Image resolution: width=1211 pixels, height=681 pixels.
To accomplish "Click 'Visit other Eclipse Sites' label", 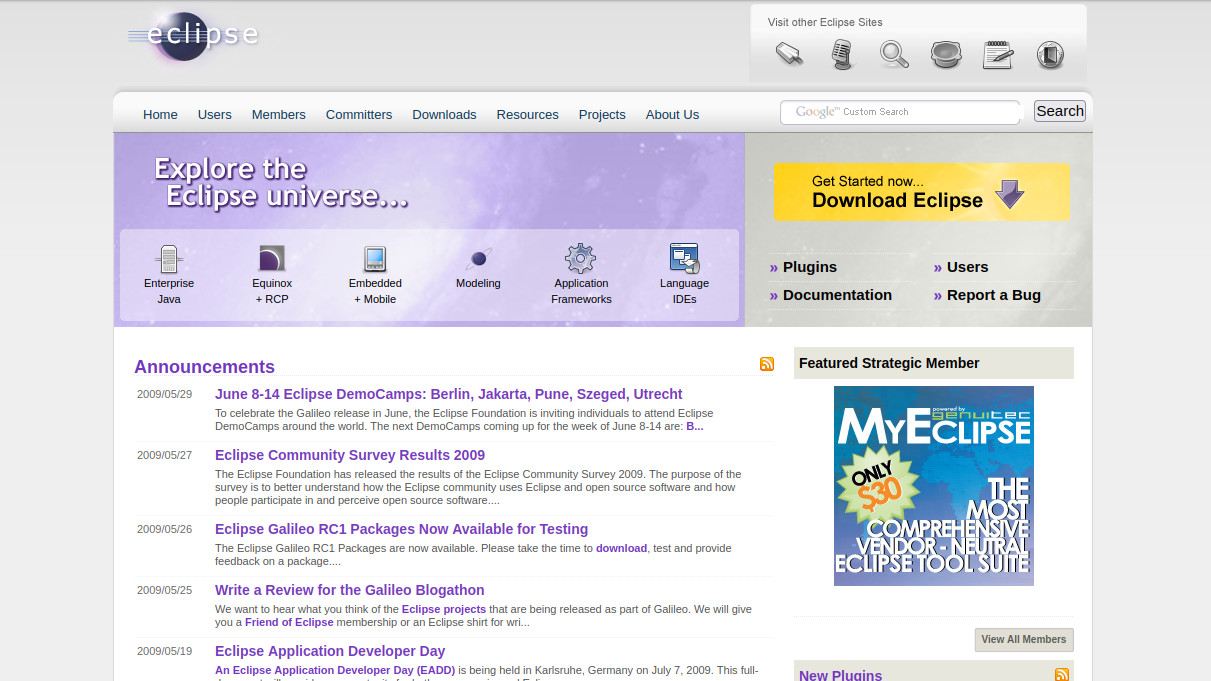I will click(825, 22).
